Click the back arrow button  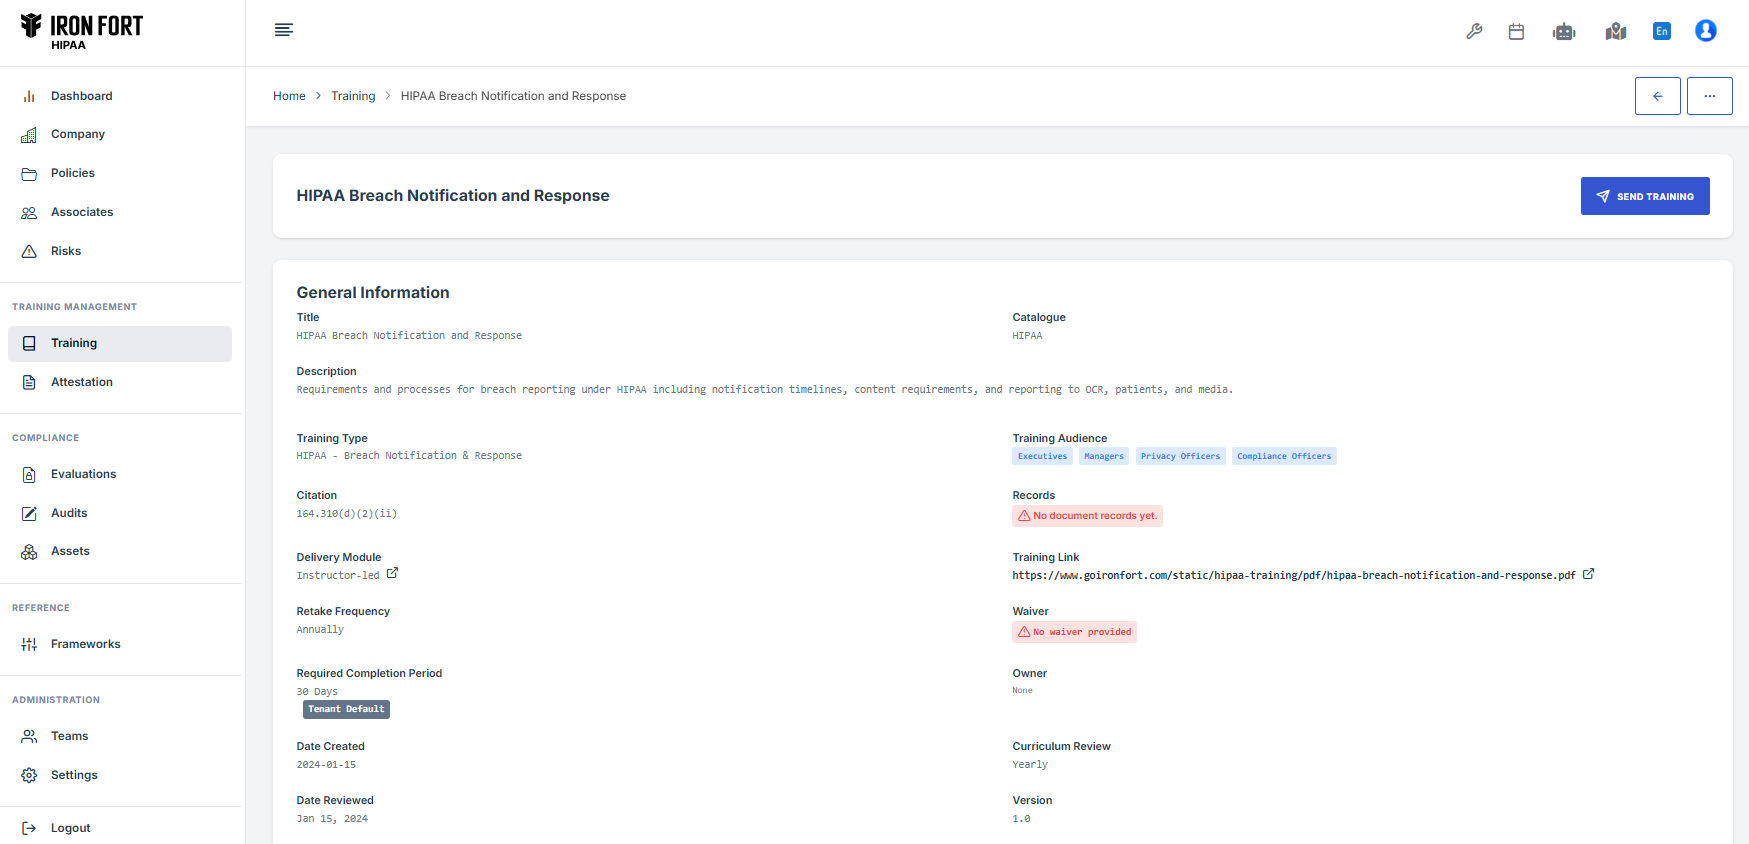pos(1657,96)
